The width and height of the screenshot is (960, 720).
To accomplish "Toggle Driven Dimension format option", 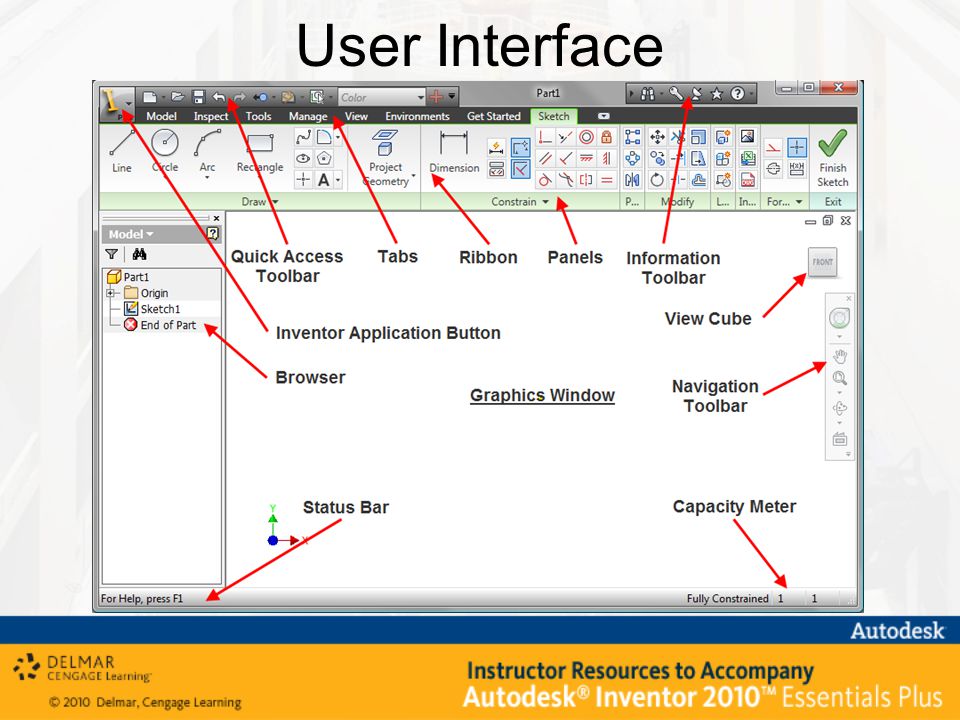I will coord(797,168).
